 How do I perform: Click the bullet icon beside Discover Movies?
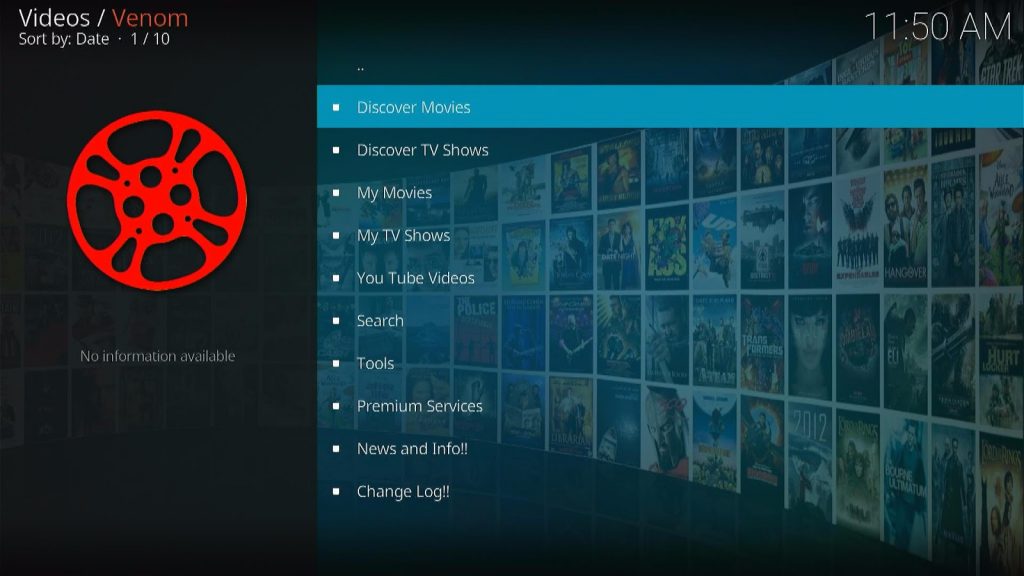336,107
